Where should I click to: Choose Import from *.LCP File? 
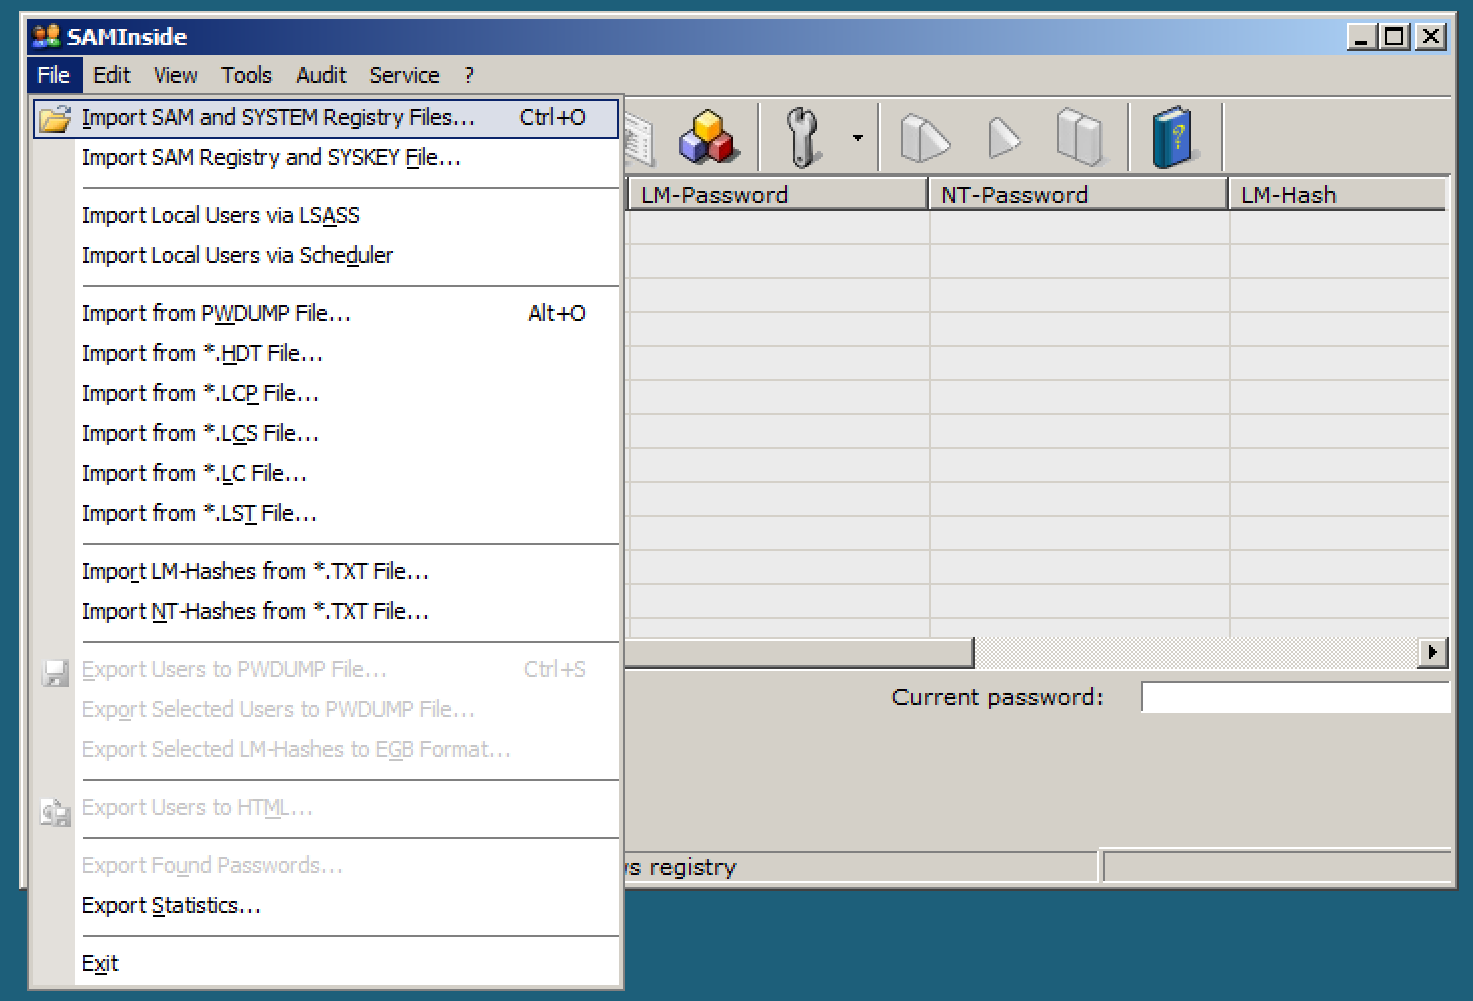326,394
